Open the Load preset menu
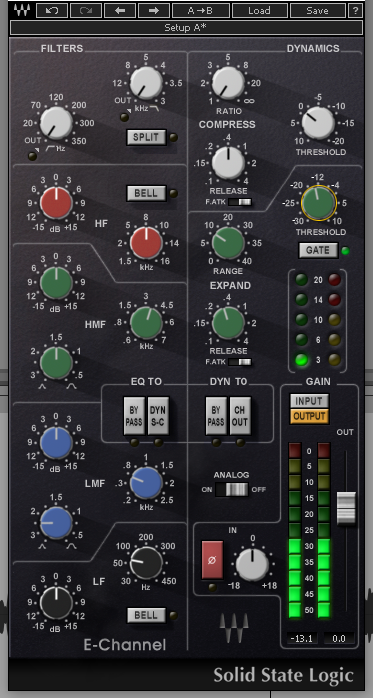Viewport: 373px width, 698px height. click(x=259, y=10)
